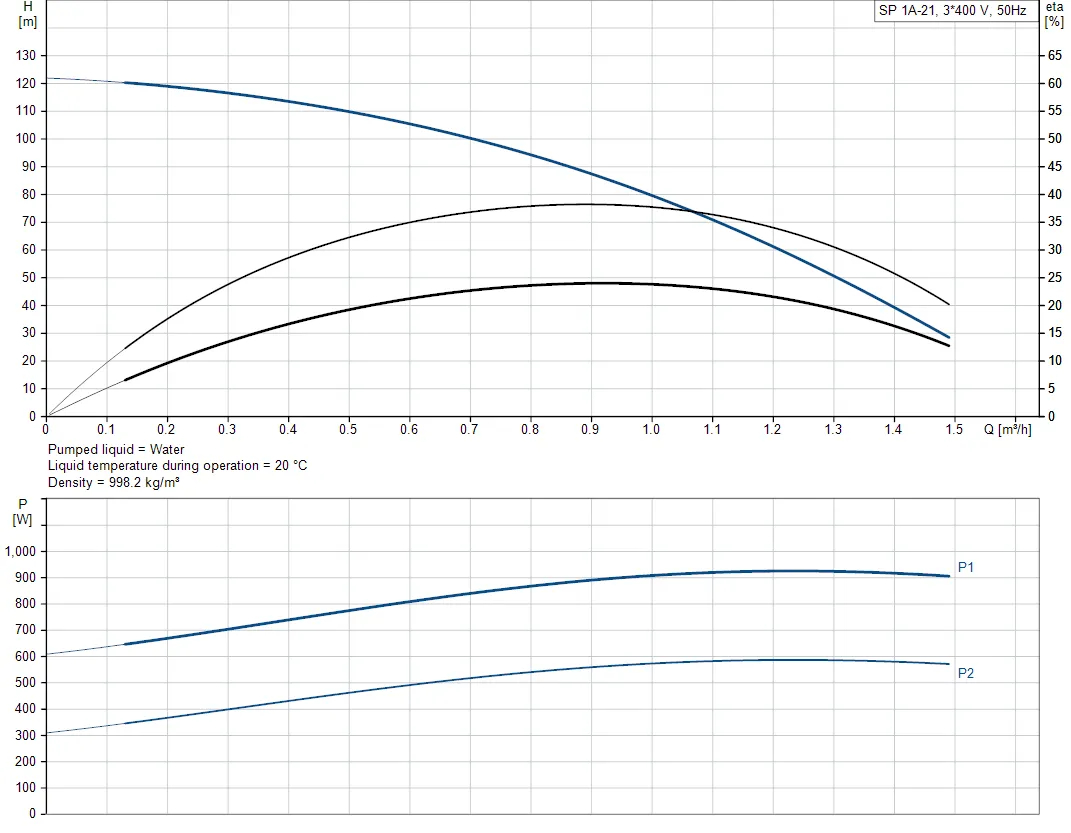The height and width of the screenshot is (833, 1071).
Task: Click the 50 tick on the H axis
Action: (x=29, y=278)
